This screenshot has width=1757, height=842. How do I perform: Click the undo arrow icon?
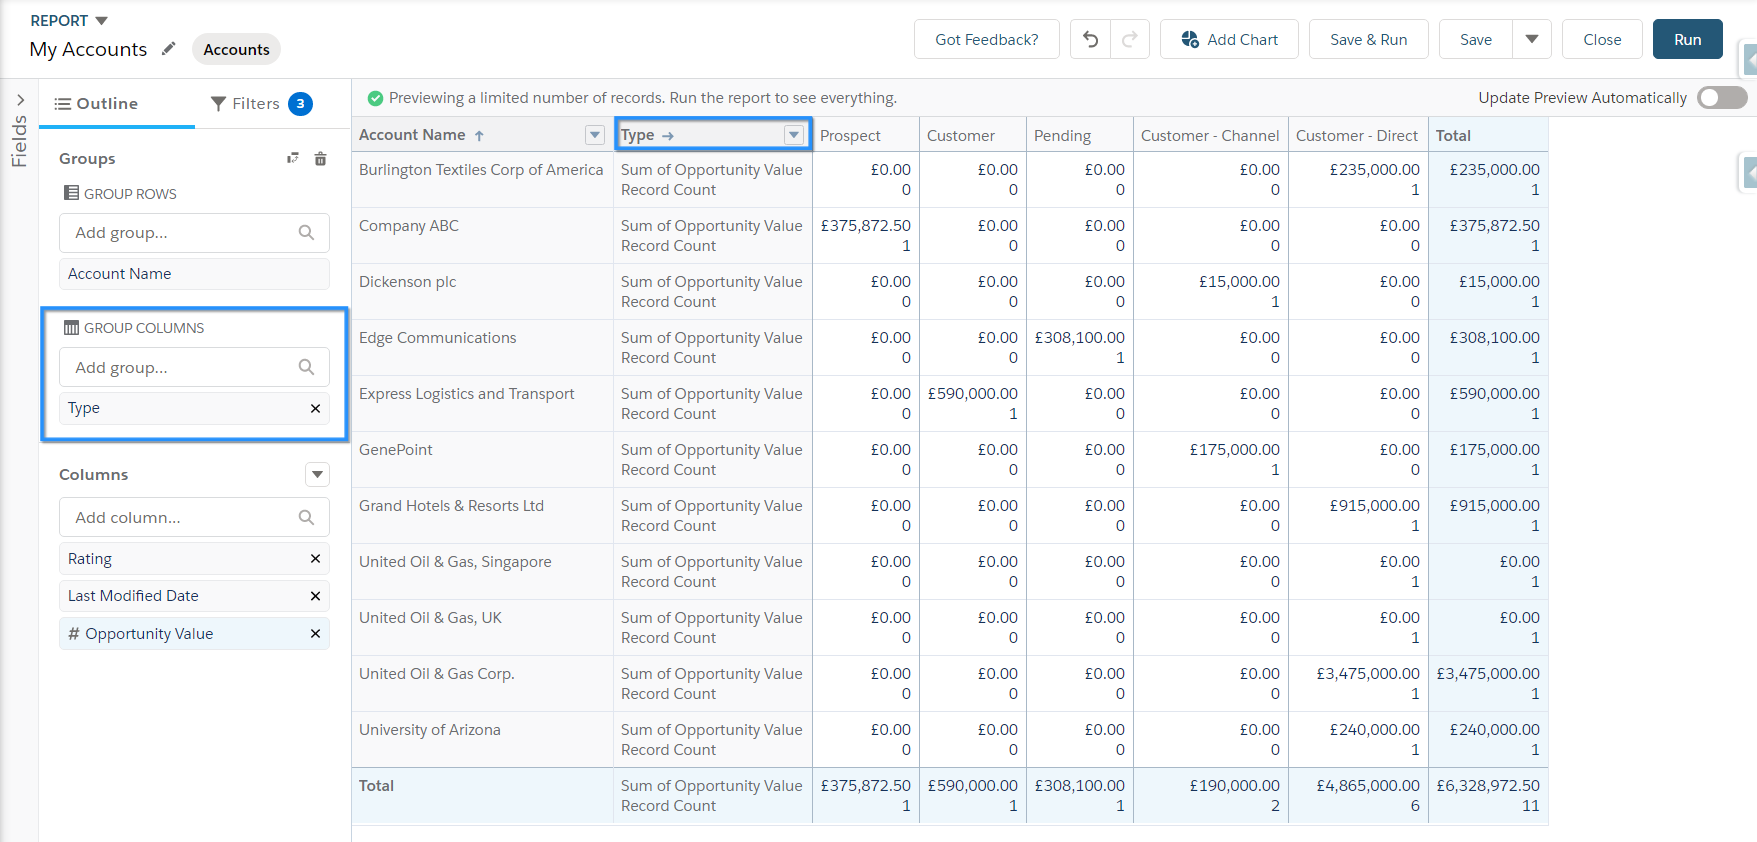[x=1090, y=40]
